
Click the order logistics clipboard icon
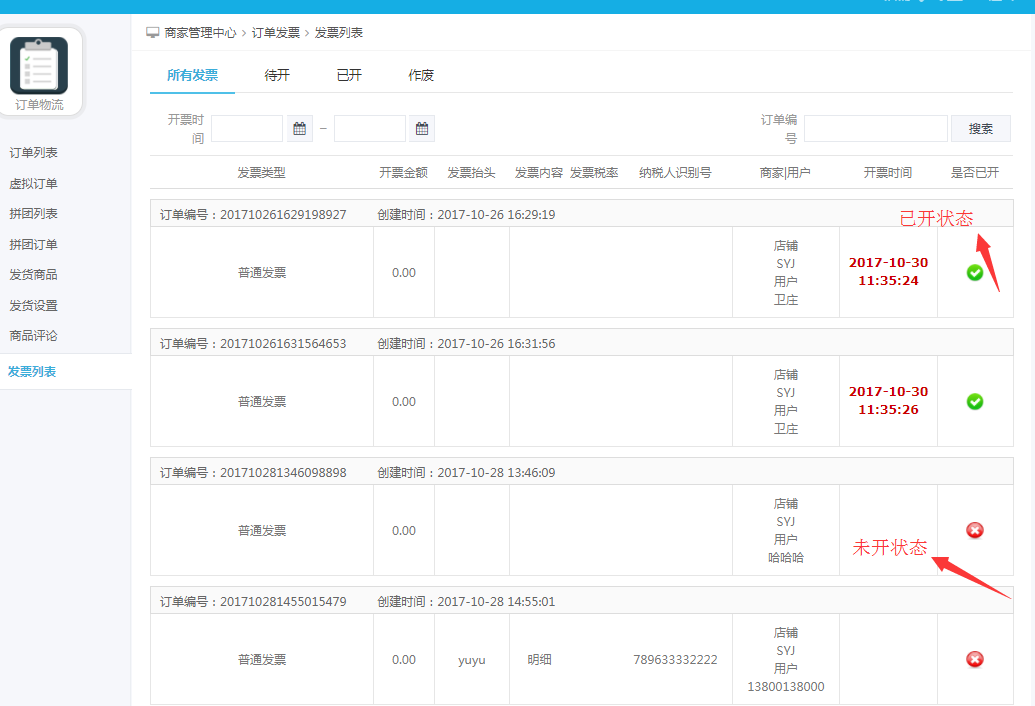tap(39, 65)
